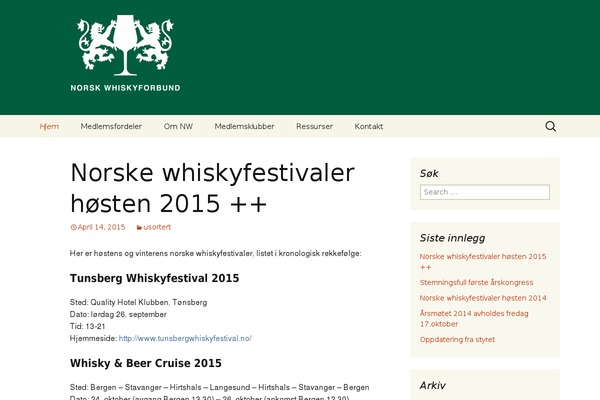Click the Whisky & Beer Cruise 2015 heading

coord(146,363)
